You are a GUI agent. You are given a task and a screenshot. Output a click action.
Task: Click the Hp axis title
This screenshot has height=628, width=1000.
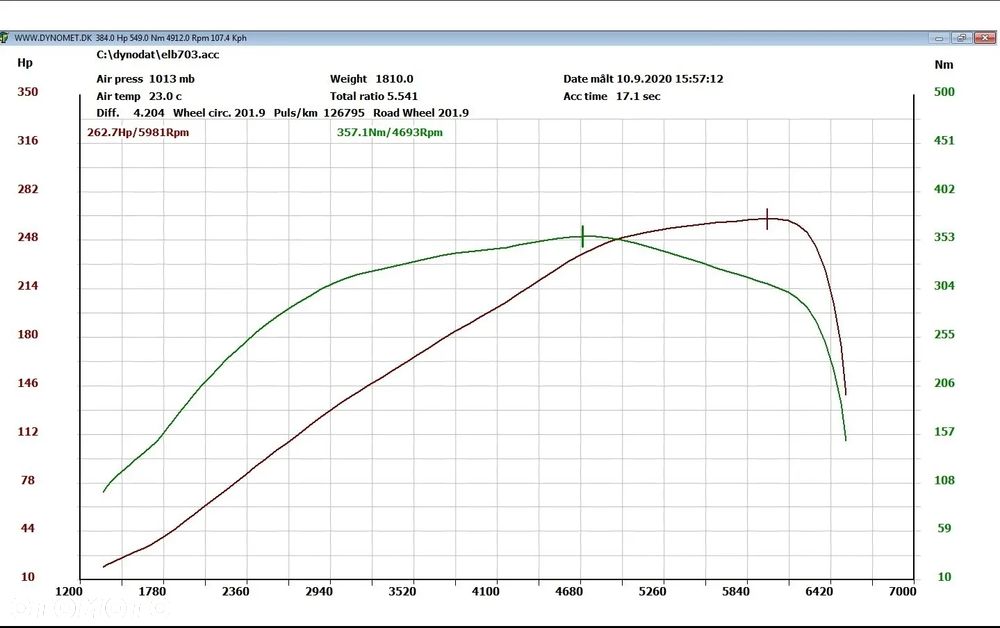(x=25, y=62)
